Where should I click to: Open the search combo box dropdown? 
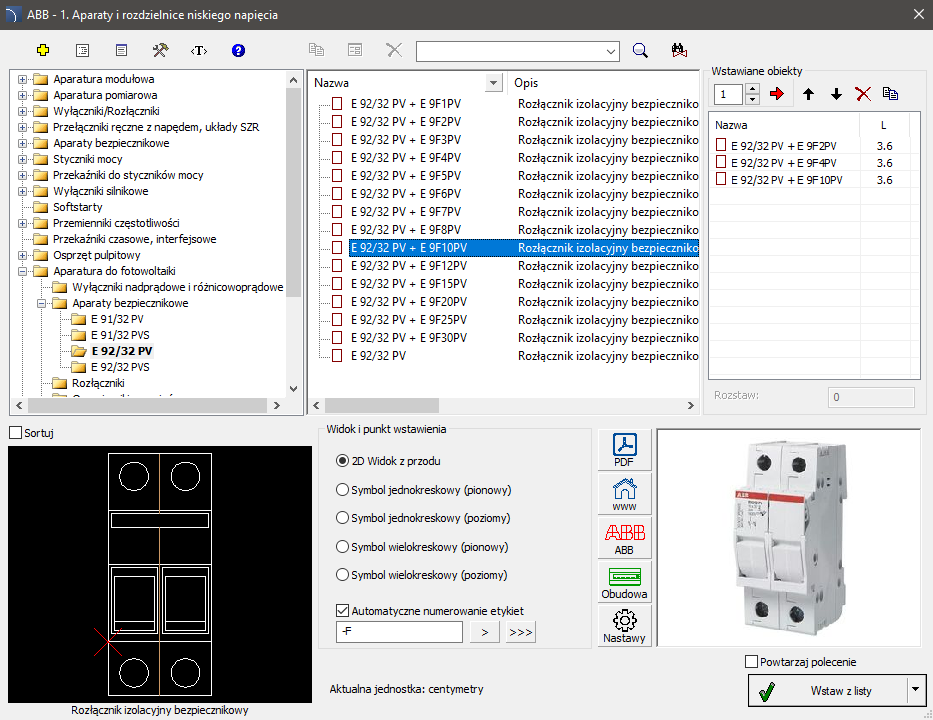click(x=611, y=50)
